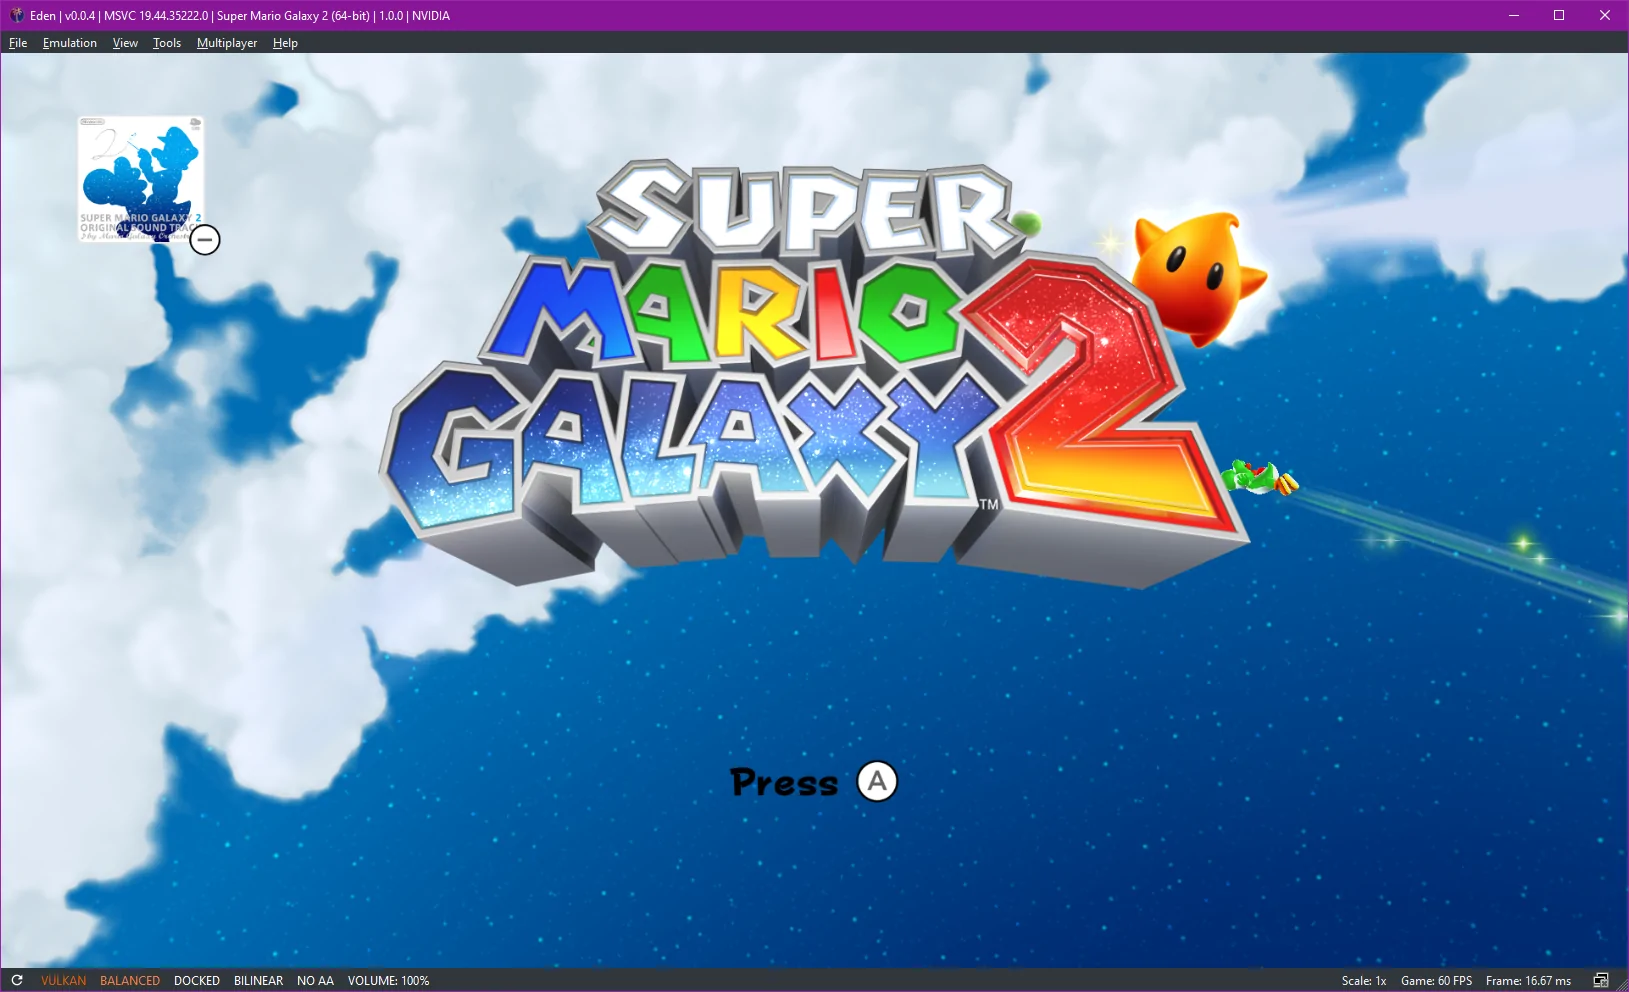
Task: Toggle the DOCKED mode button
Action: pos(197,981)
